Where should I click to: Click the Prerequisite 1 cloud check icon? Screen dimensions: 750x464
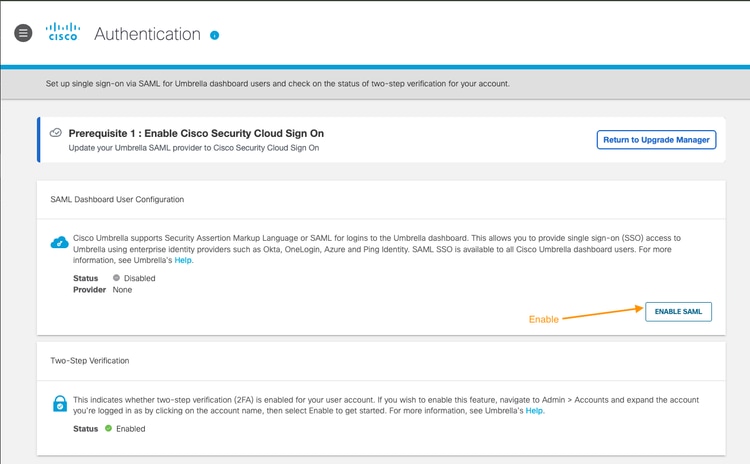(56, 133)
